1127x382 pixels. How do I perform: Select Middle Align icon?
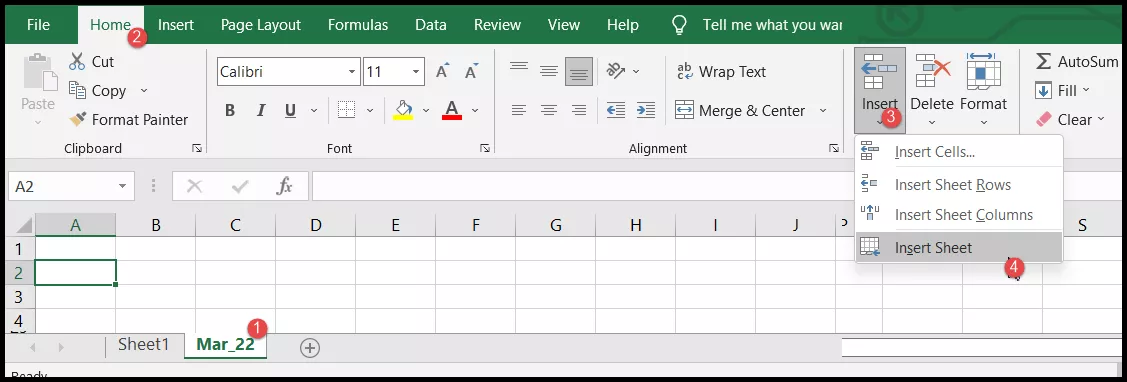pos(549,71)
